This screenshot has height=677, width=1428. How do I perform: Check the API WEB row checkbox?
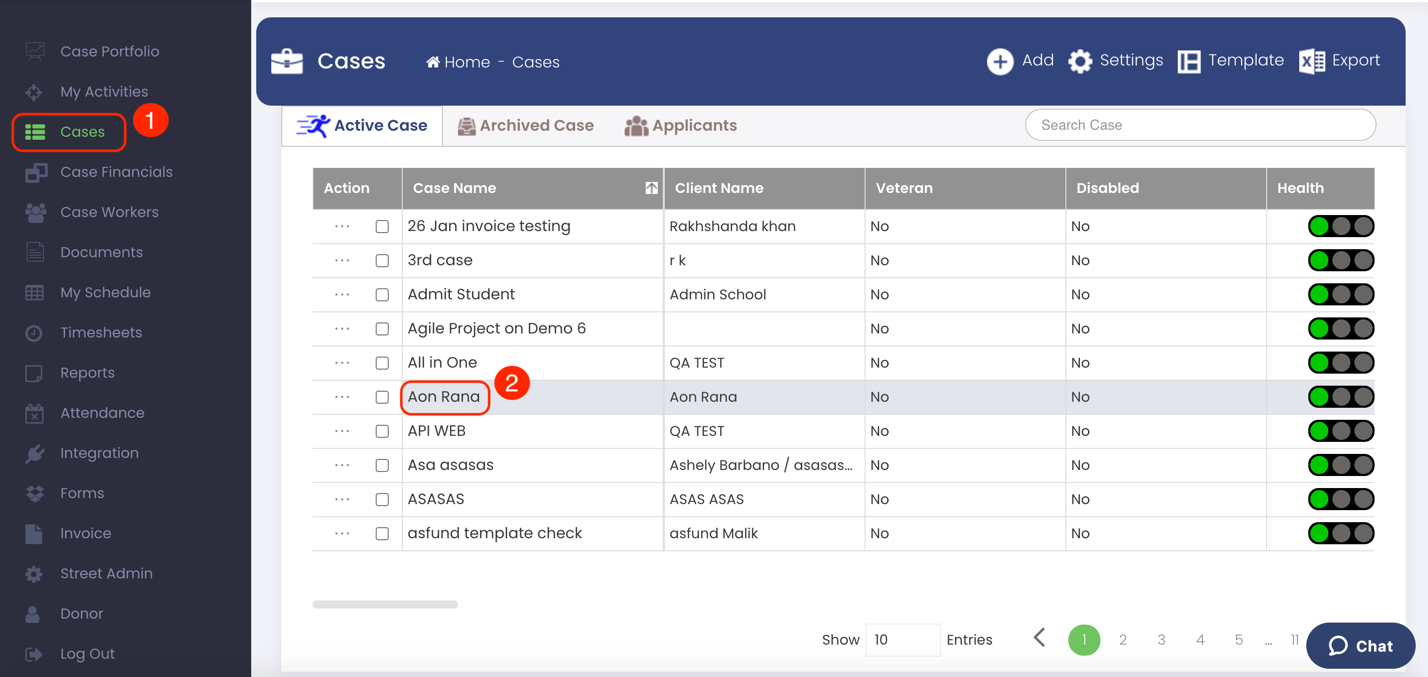click(382, 431)
